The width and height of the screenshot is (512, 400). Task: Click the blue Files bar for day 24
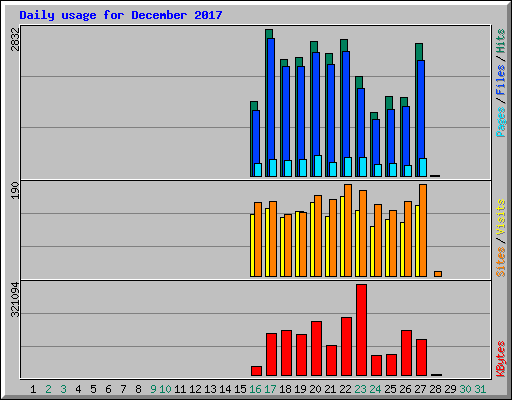[376, 142]
